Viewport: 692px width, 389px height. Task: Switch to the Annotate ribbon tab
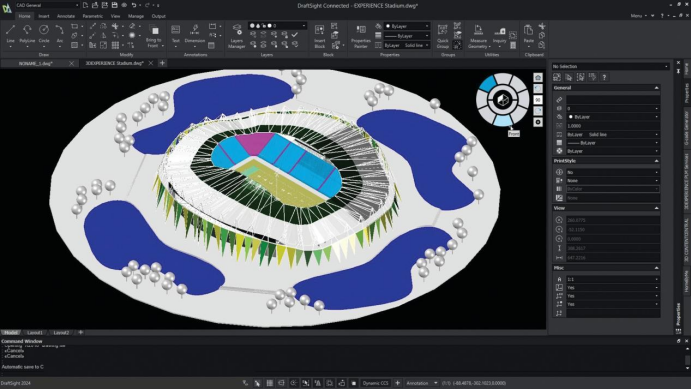[66, 16]
